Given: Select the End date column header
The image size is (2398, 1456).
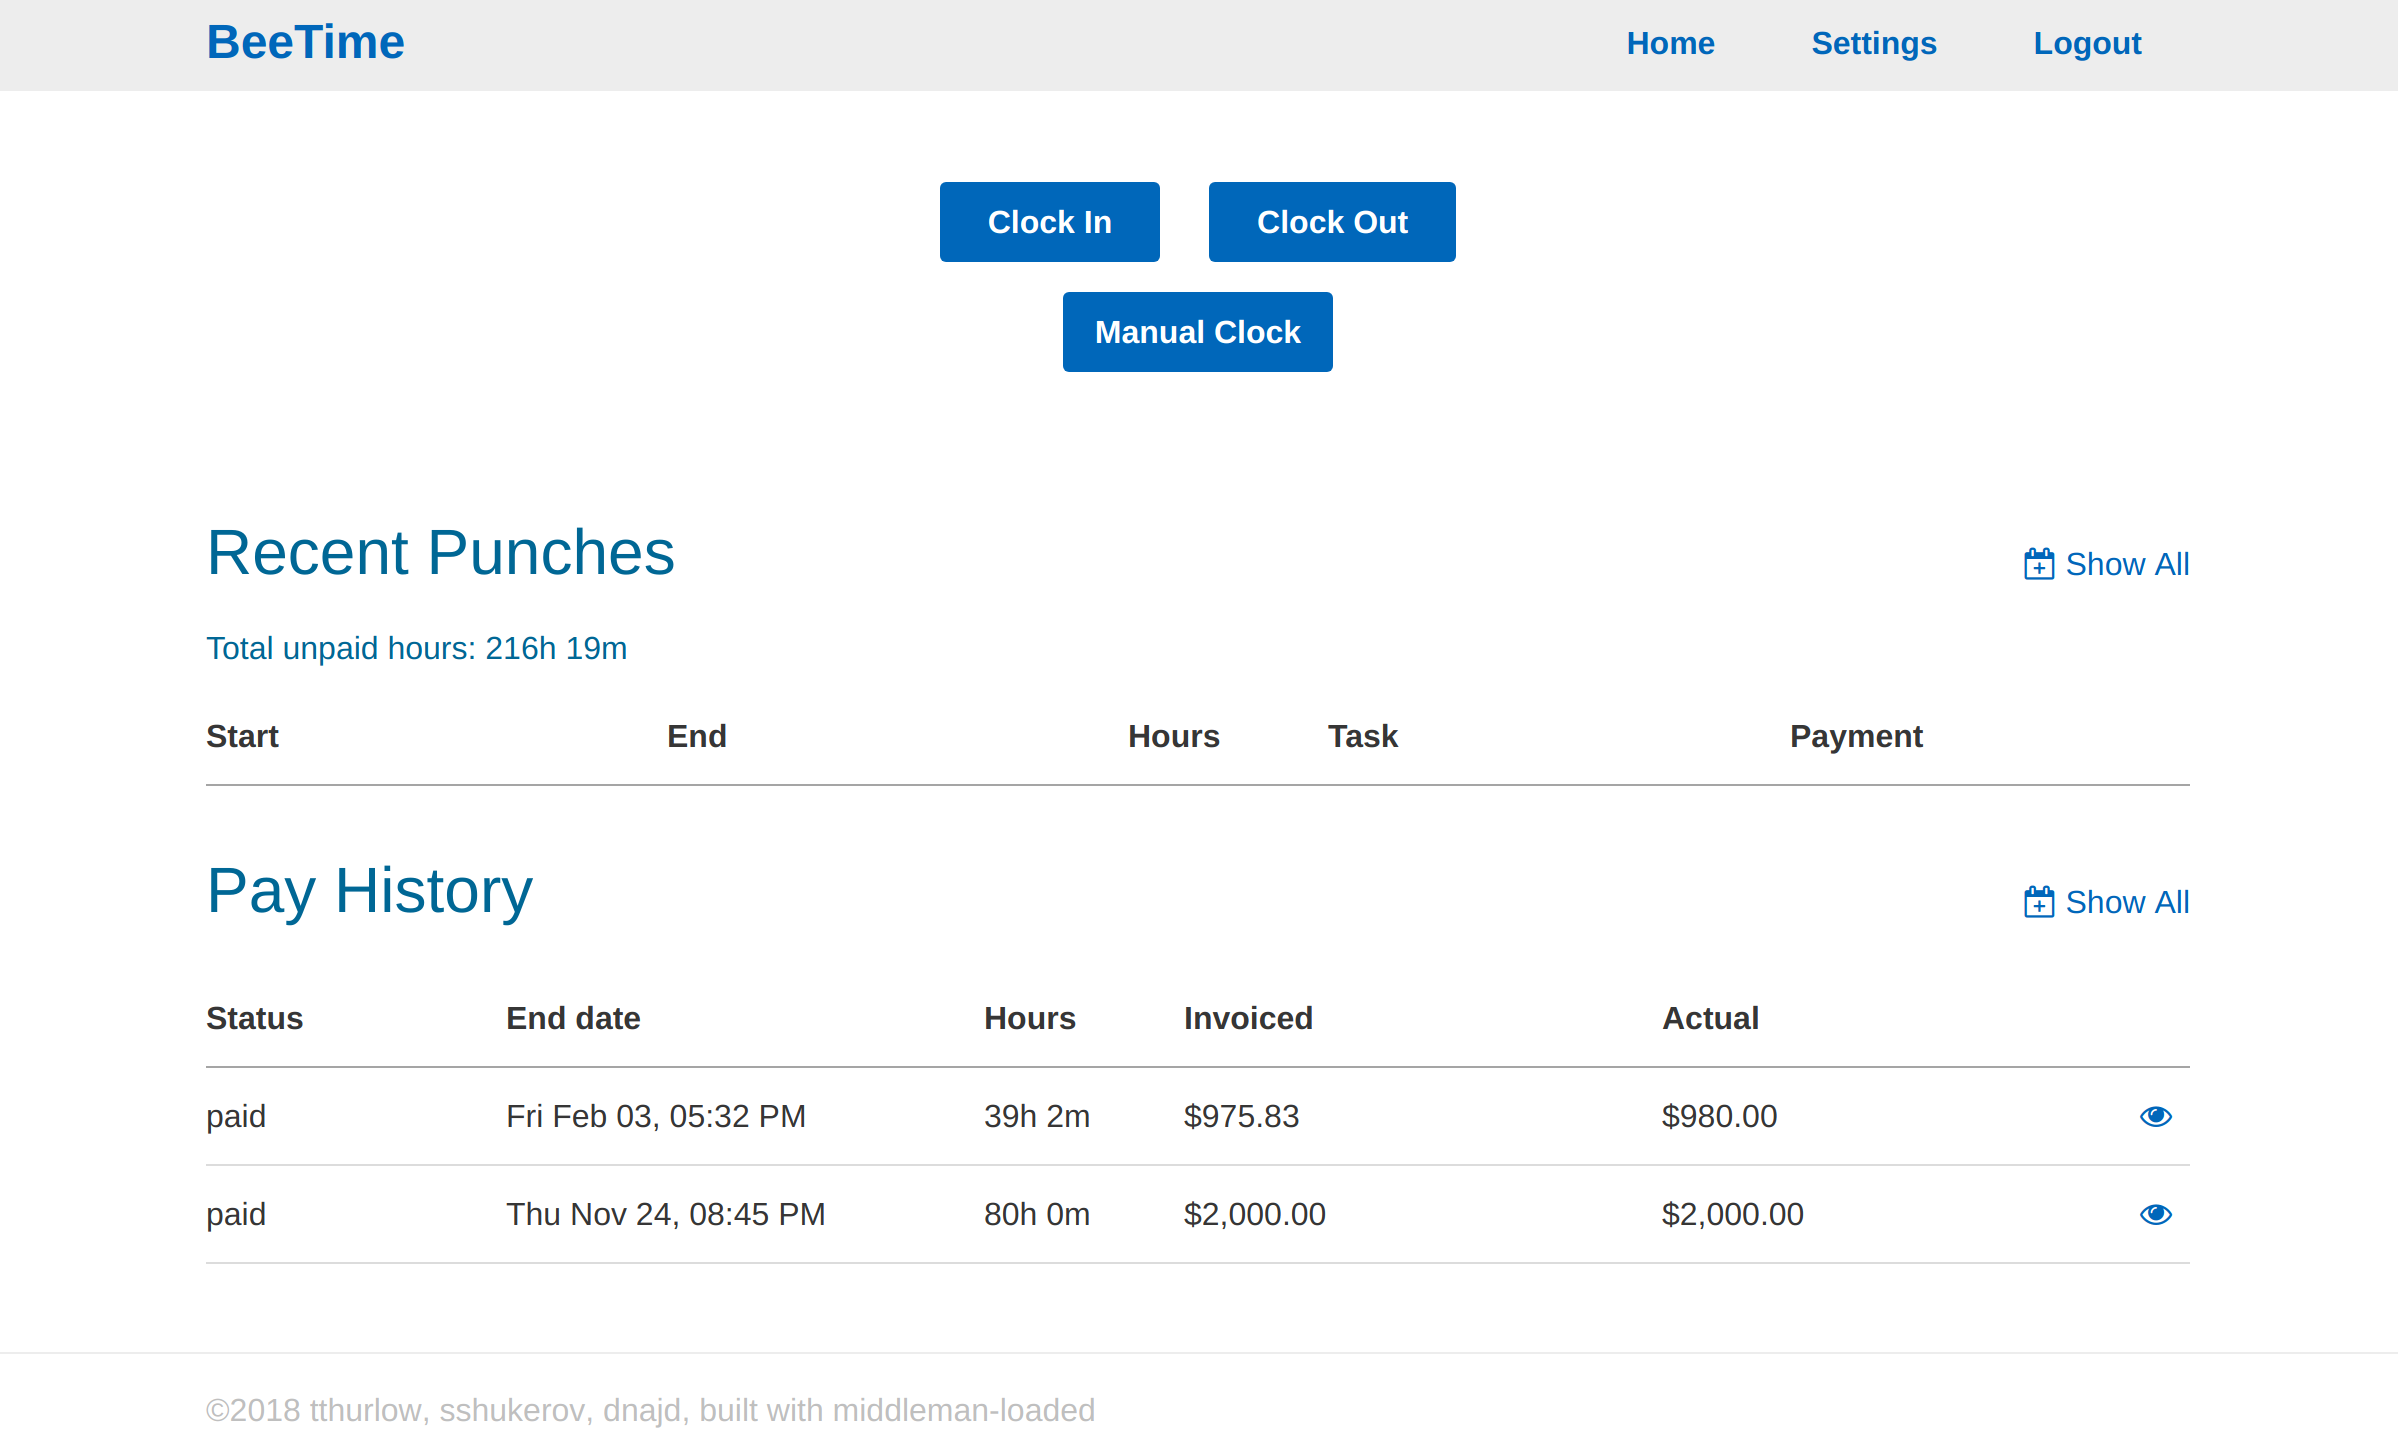Looking at the screenshot, I should pyautogui.click(x=573, y=1018).
